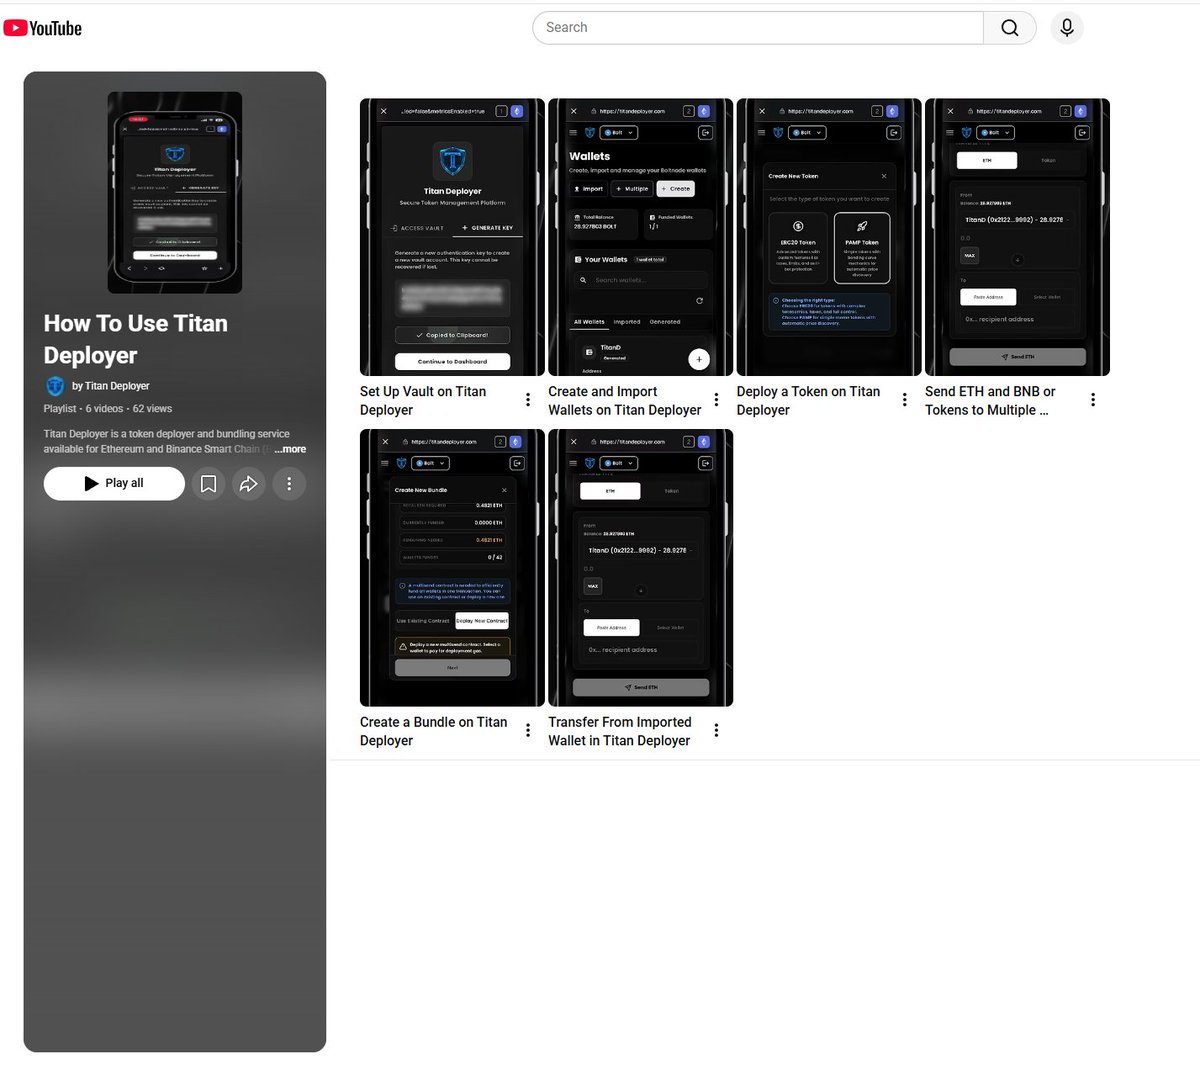Share the playlist with arrow icon
The width and height of the screenshot is (1200, 1070).
[x=248, y=484]
